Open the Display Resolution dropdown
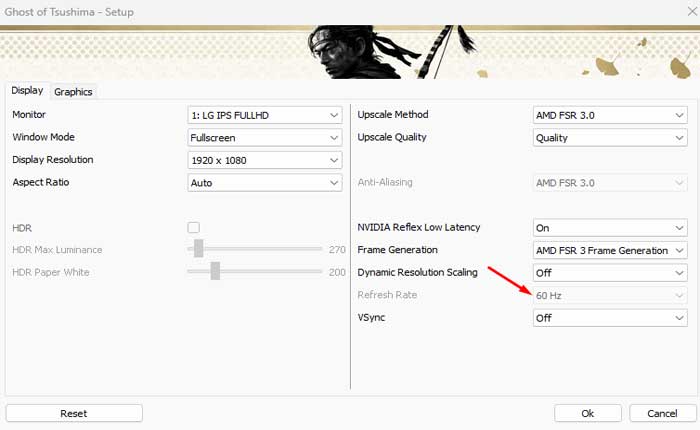The width and height of the screenshot is (700, 430). tap(265, 160)
